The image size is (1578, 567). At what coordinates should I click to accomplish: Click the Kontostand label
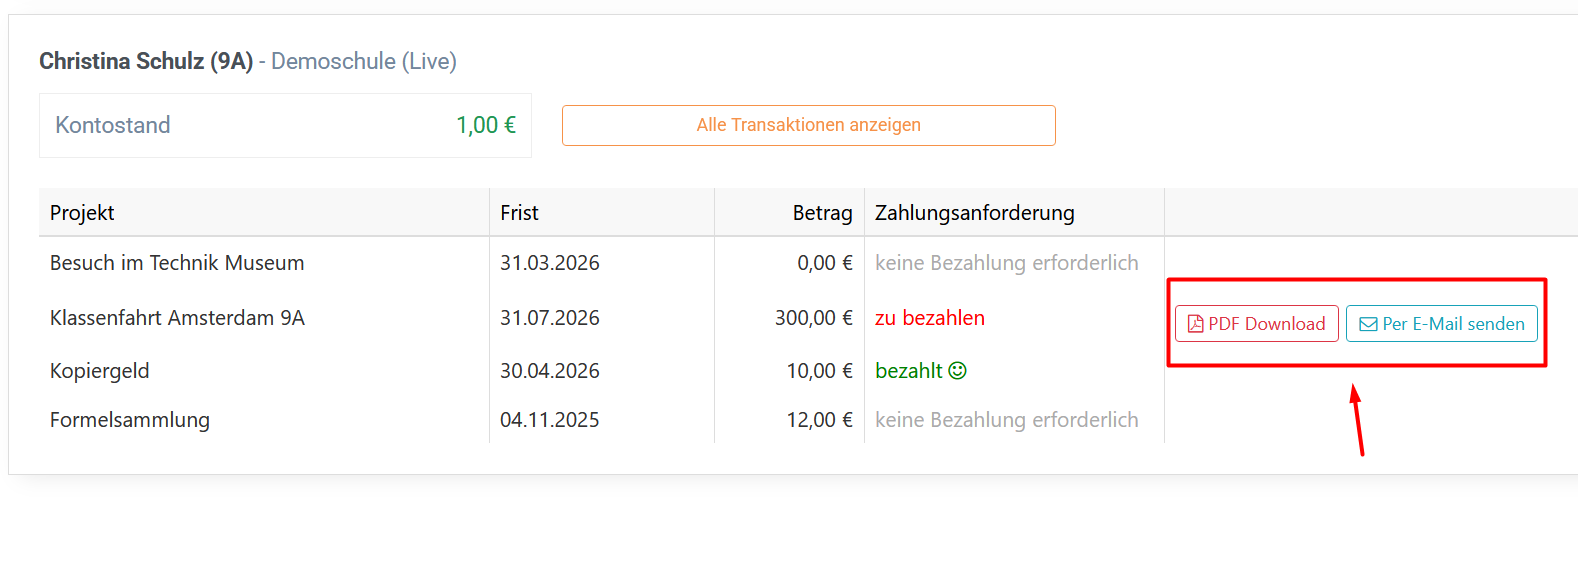(113, 125)
